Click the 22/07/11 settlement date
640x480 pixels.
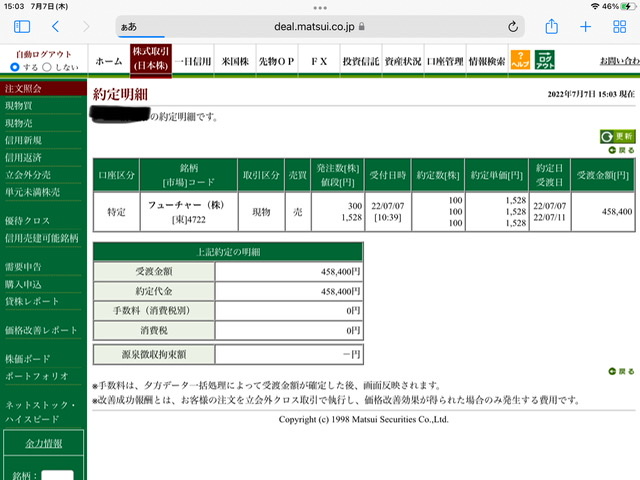[x=549, y=217]
